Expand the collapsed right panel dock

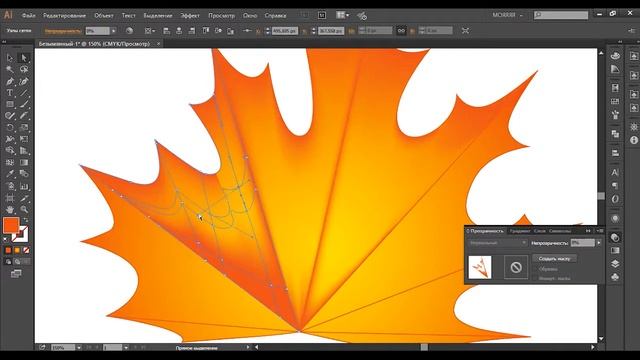[620, 42]
